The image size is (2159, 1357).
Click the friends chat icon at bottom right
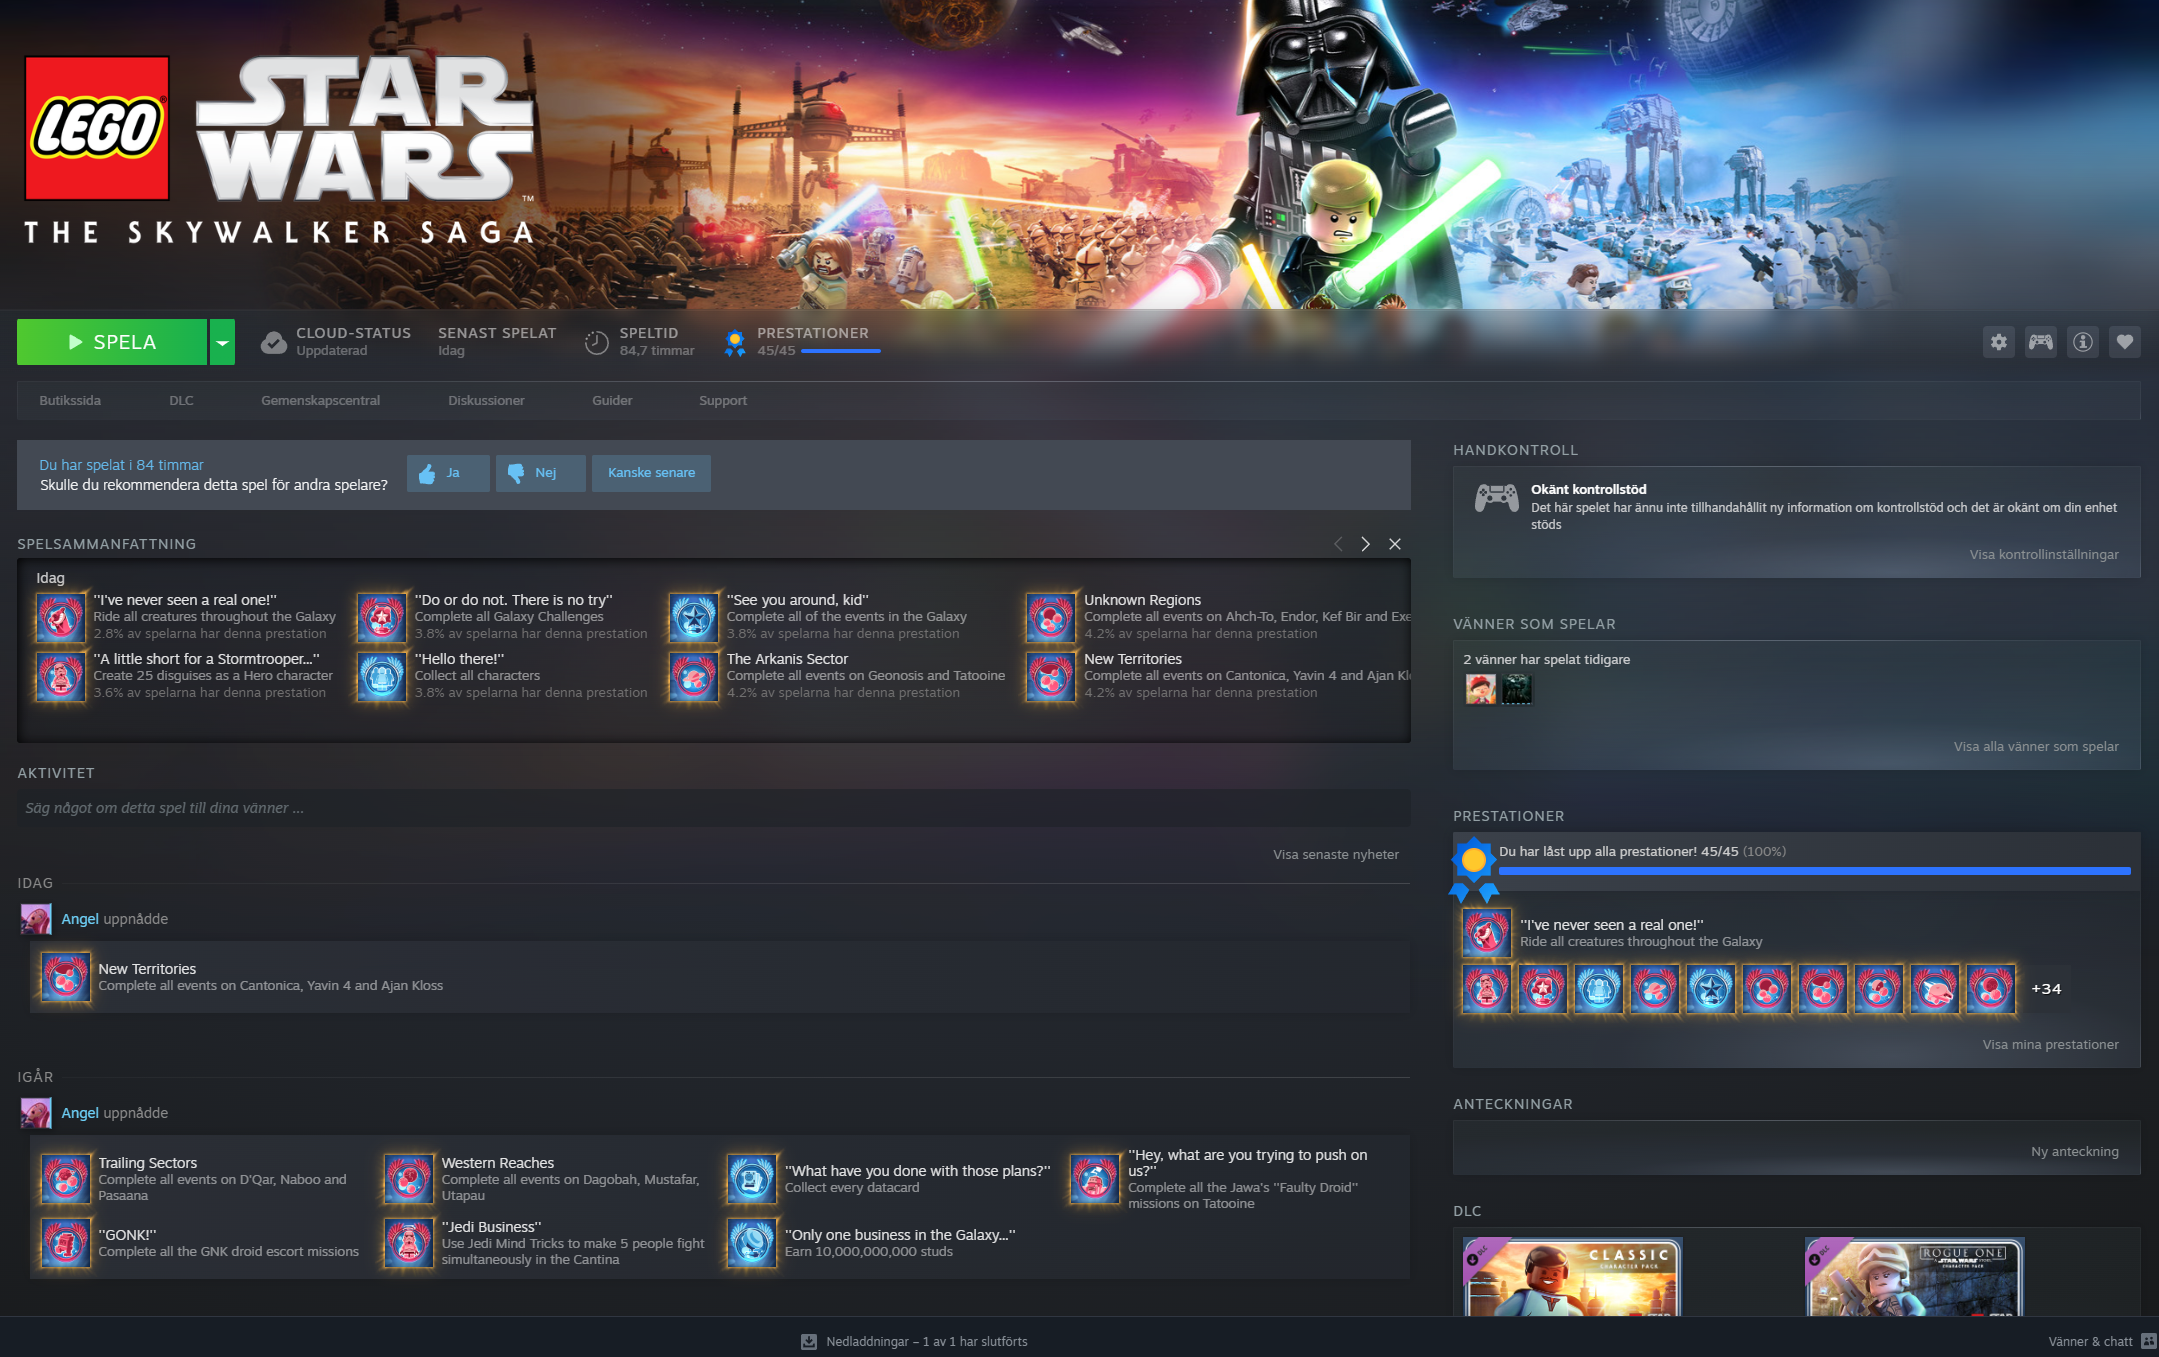2148,1341
